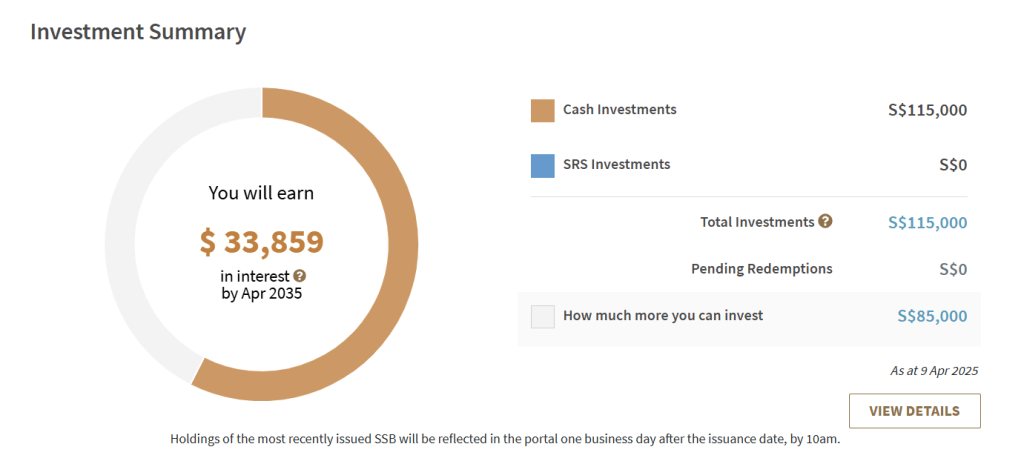Viewport: 1024px width, 461px height.
Task: Click the Investment Summary heading
Action: 138,32
